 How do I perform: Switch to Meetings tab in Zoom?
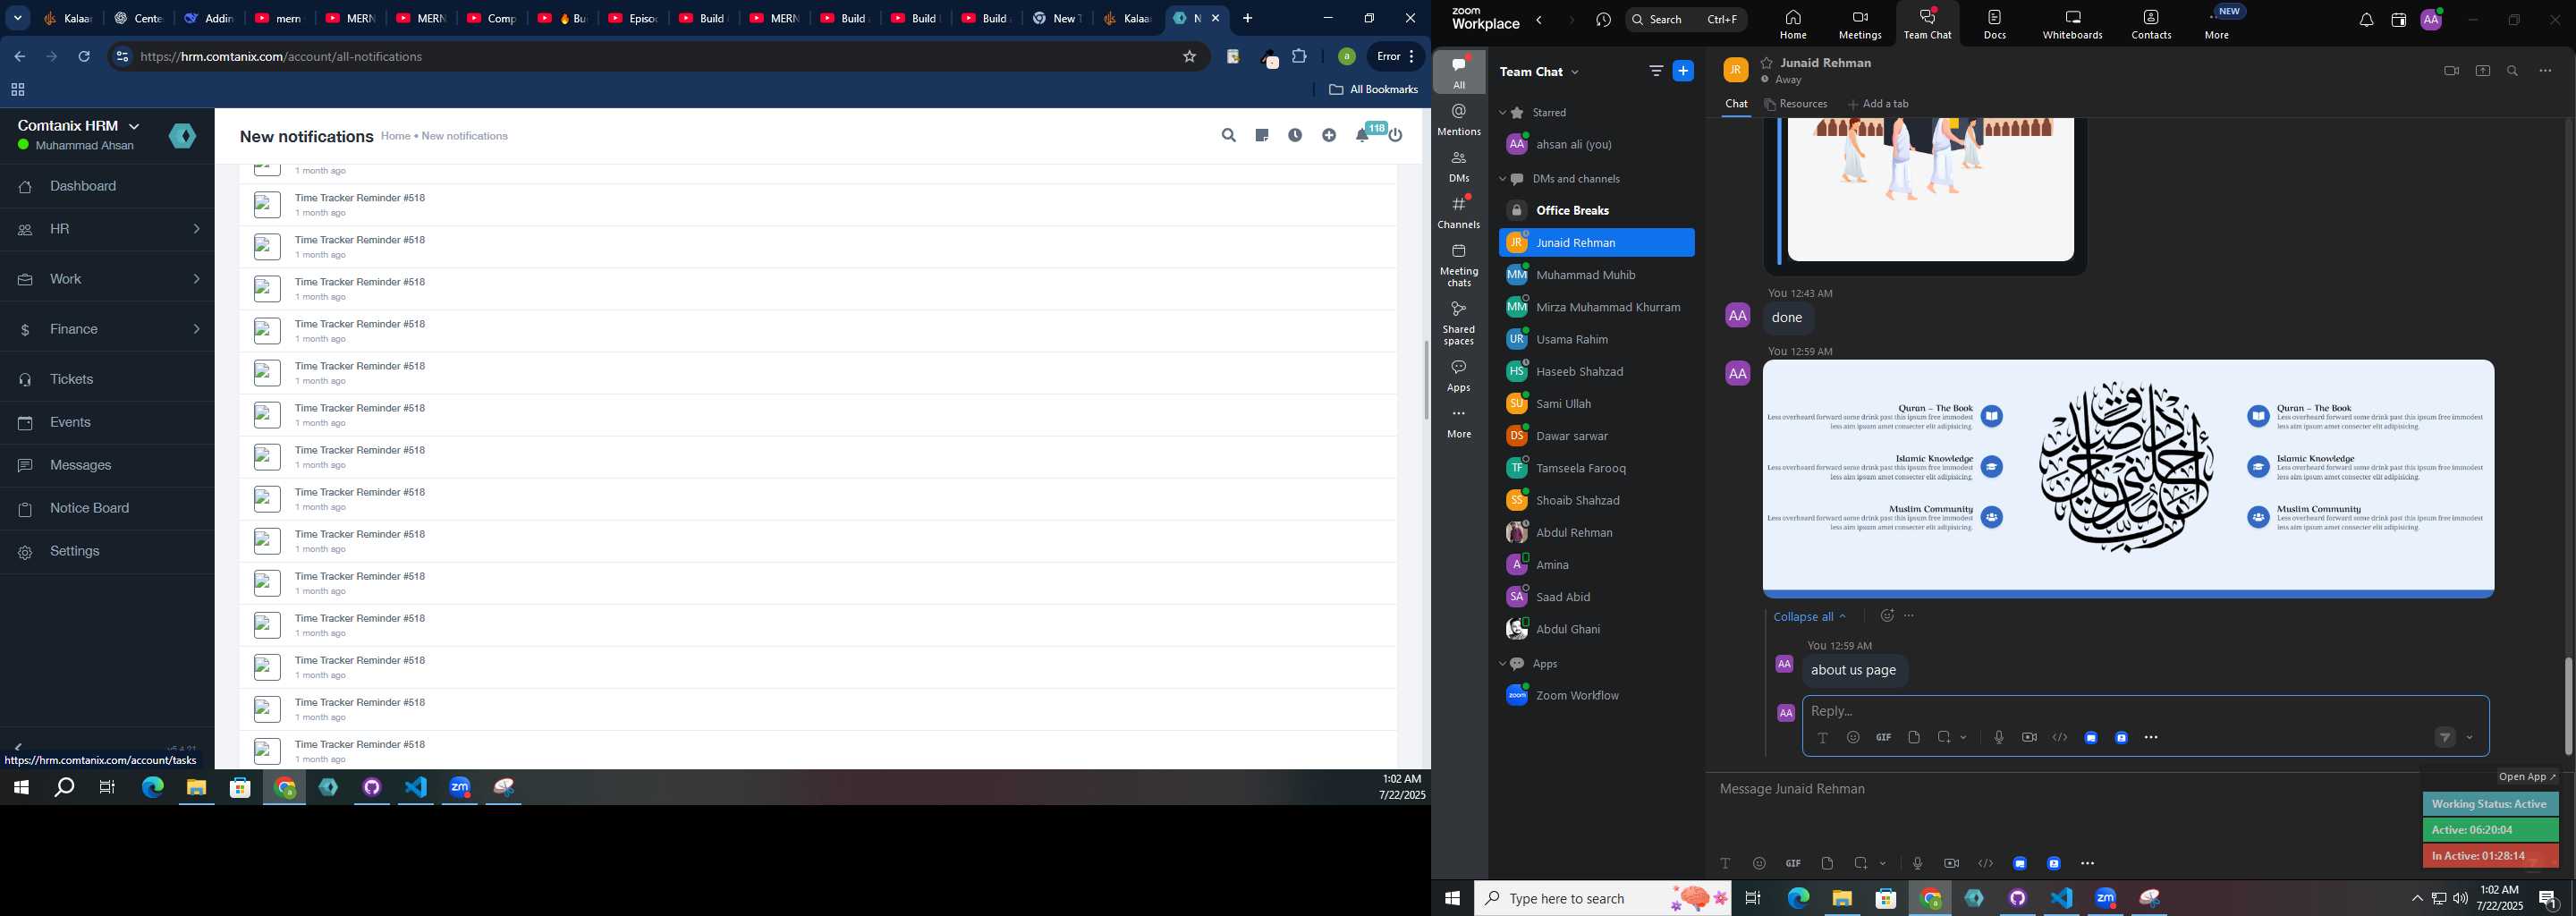coord(1860,24)
